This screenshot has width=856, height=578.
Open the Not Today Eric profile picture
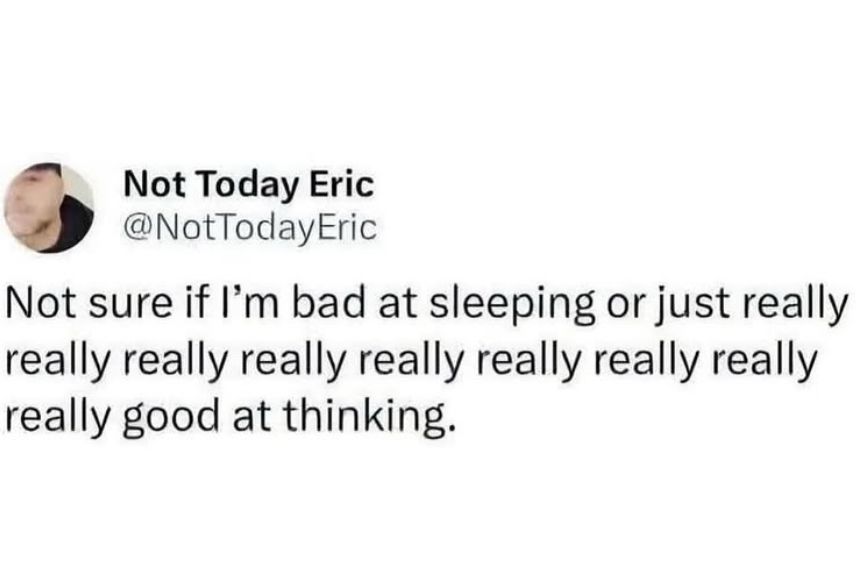[49, 207]
